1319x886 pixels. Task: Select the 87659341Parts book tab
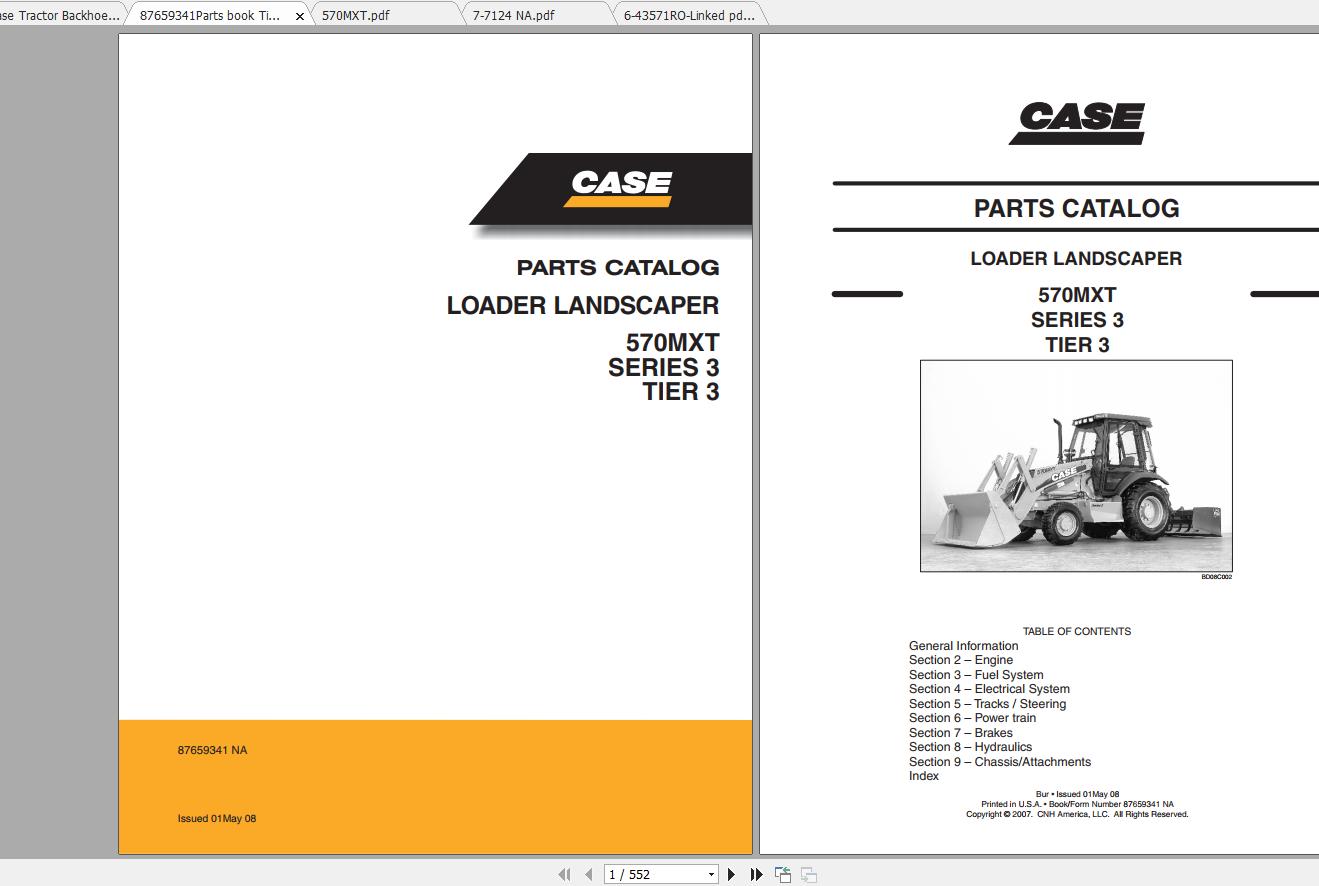[210, 15]
